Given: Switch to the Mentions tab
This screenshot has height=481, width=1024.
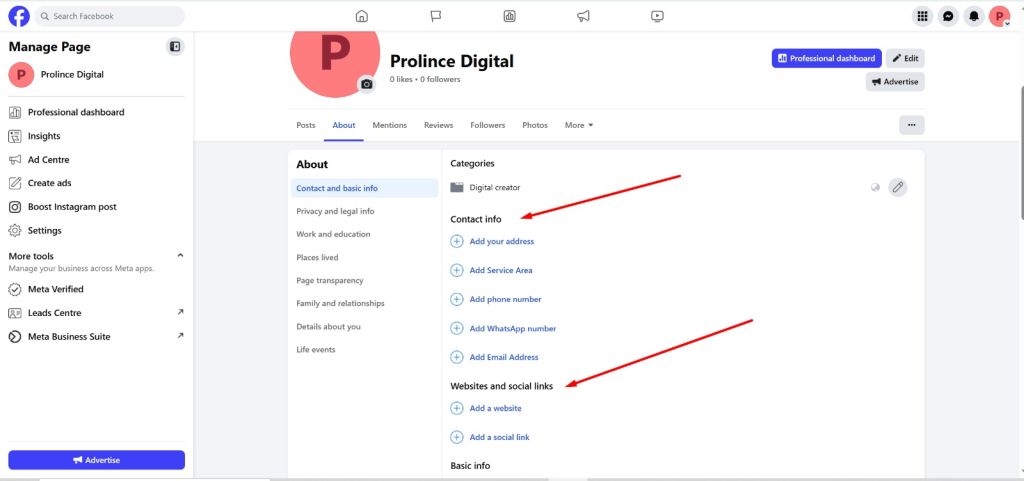Looking at the screenshot, I should click(x=389, y=125).
